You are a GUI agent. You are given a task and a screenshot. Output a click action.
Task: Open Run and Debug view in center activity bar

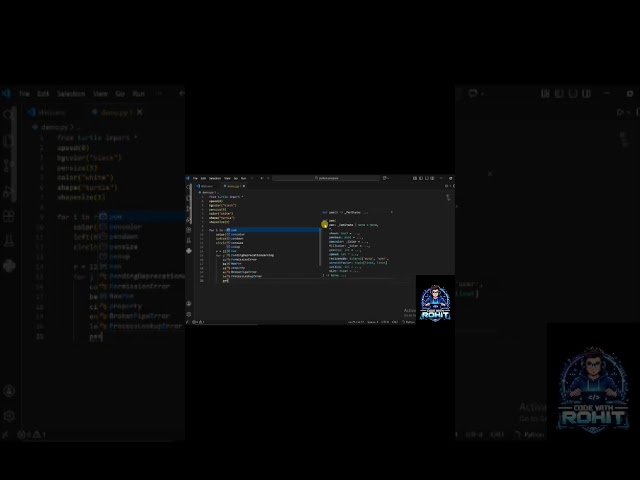coord(189,220)
